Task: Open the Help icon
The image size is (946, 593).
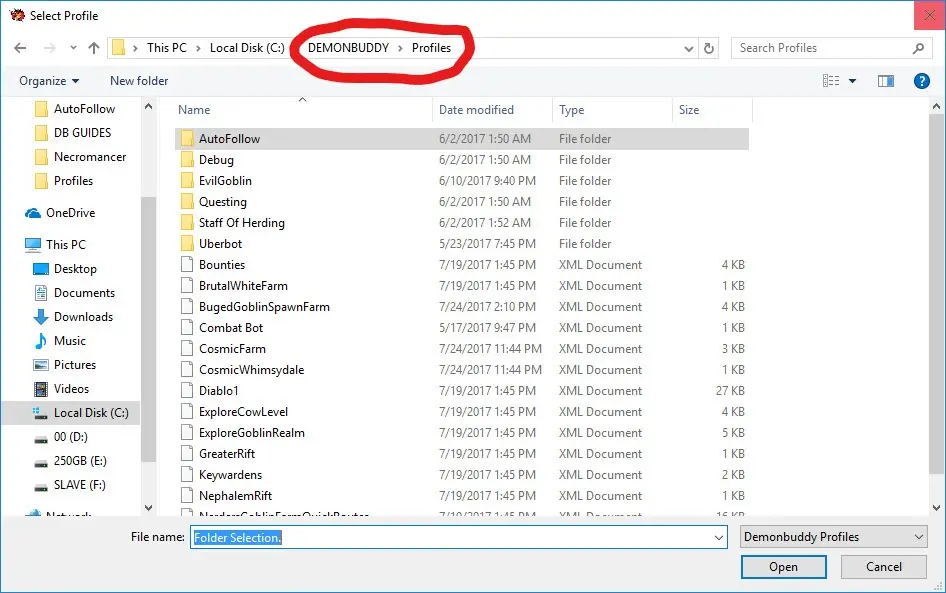Action: (921, 81)
